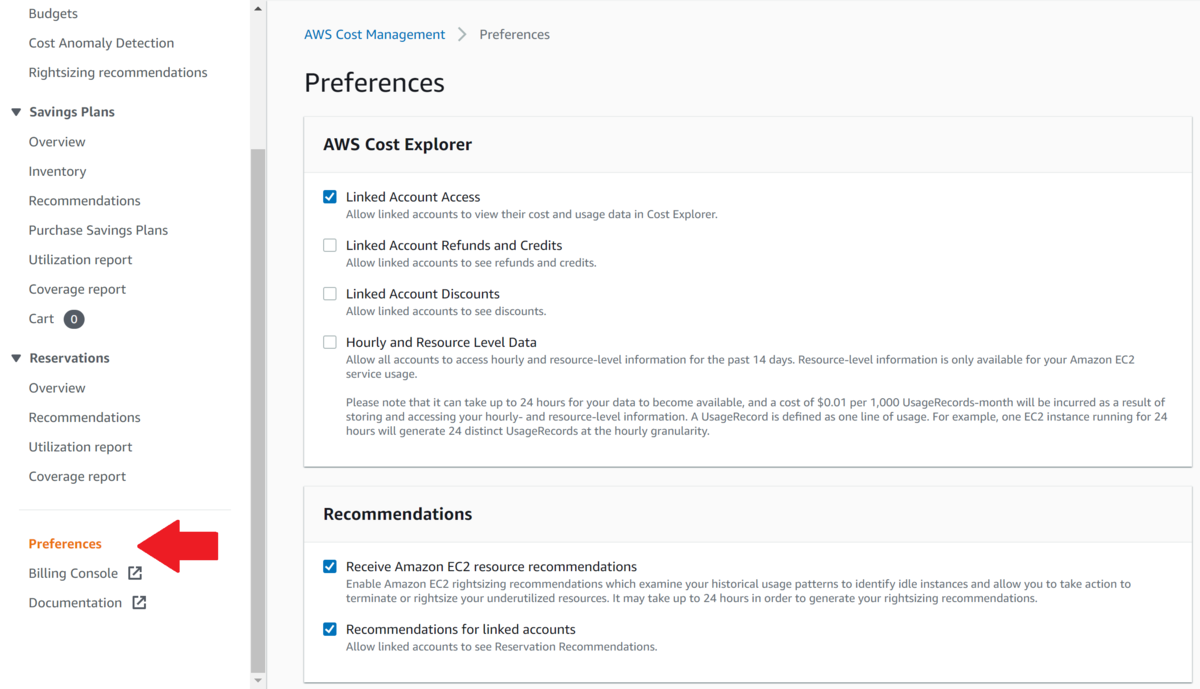This screenshot has height=689, width=1200.
Task: Click the Documentation external link icon
Action: click(139, 603)
